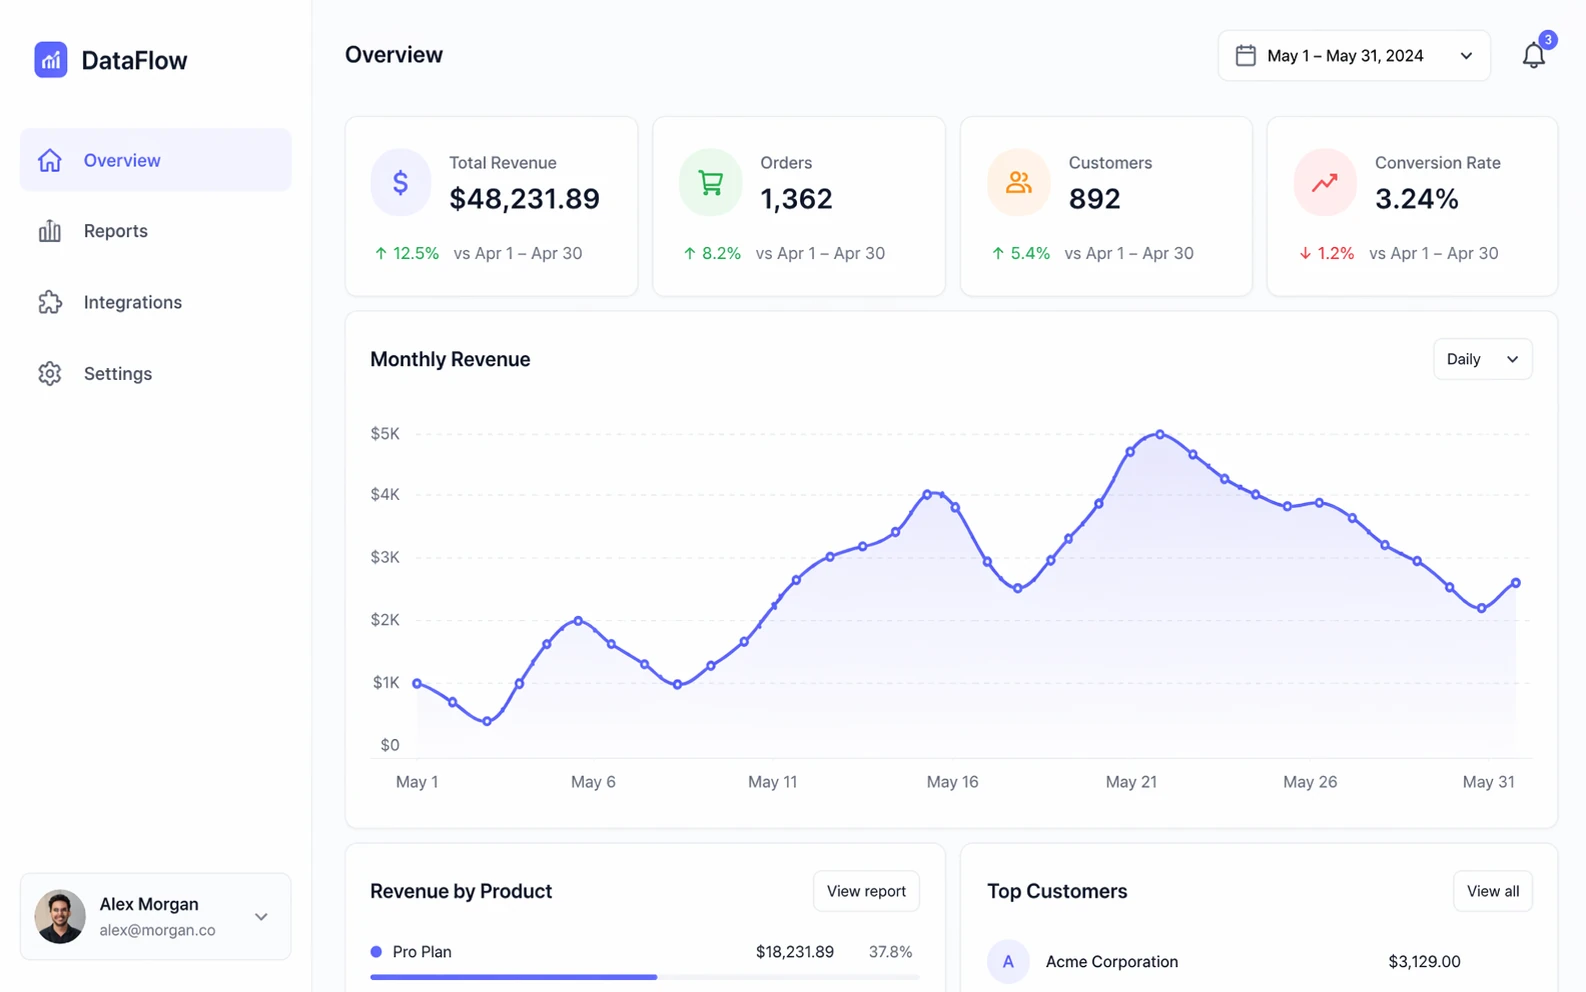Click the Orders shopping cart icon
The image size is (1586, 992).
pyautogui.click(x=710, y=182)
